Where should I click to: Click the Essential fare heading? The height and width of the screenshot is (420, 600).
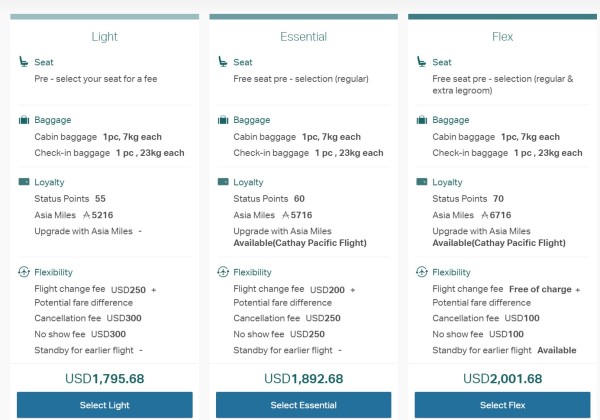tap(303, 37)
